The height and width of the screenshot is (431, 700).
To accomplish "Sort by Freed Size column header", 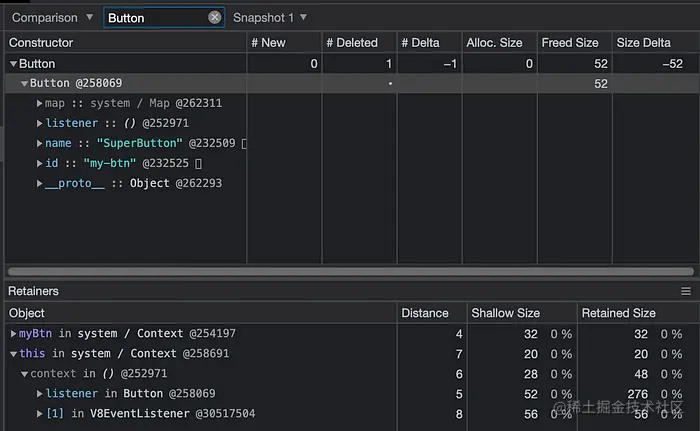I will (x=570, y=43).
